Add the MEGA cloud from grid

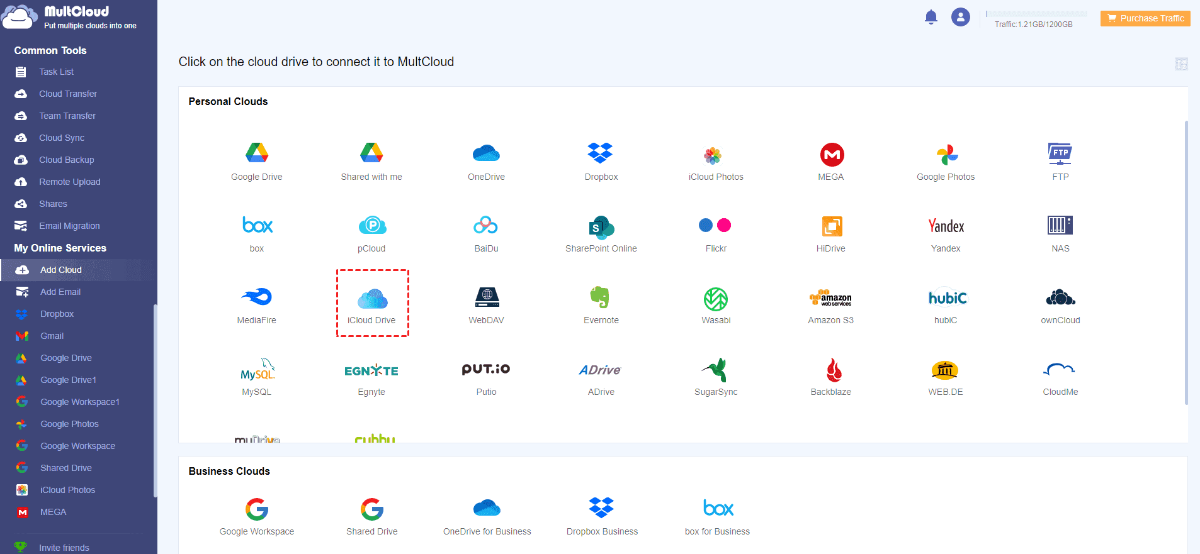[x=831, y=161]
